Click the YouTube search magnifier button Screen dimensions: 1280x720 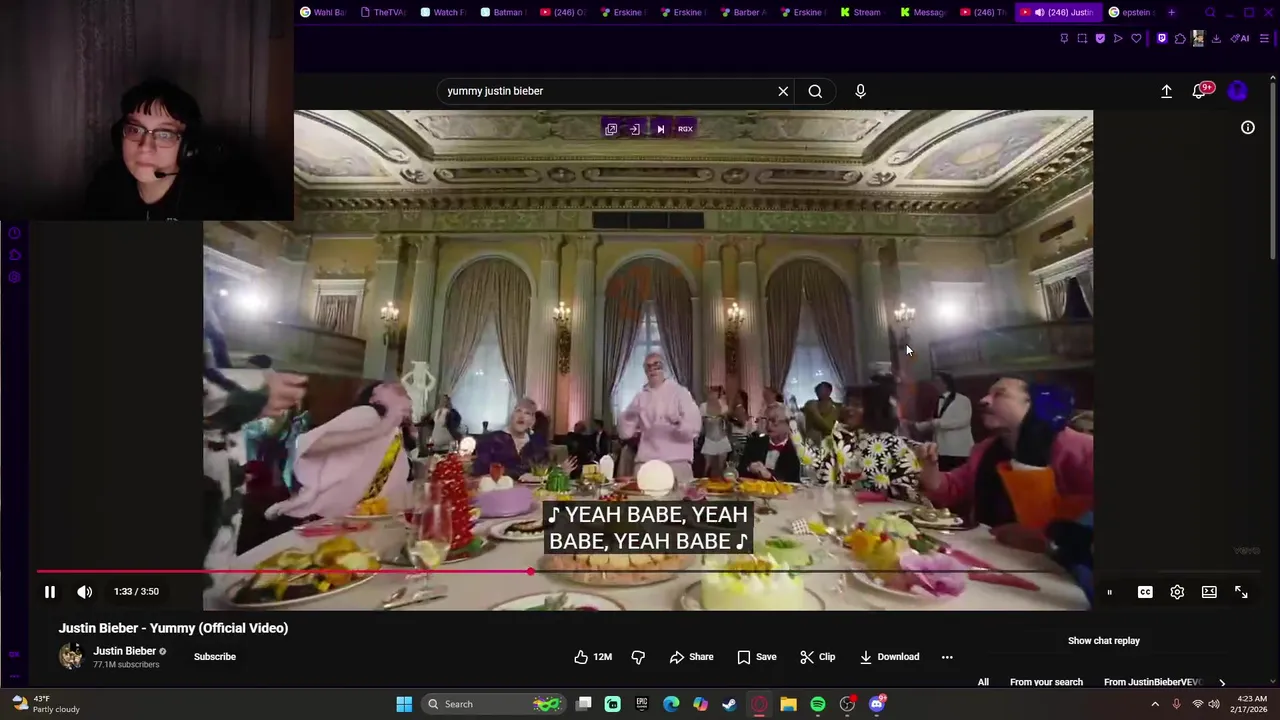pos(815,91)
